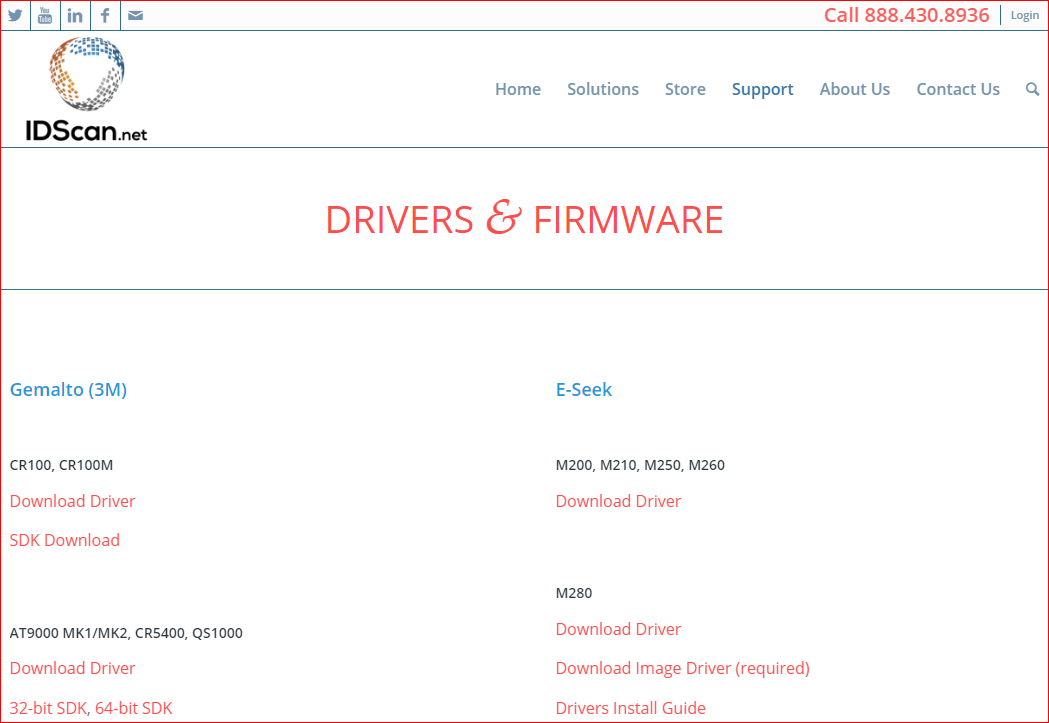This screenshot has width=1049, height=723.
Task: Click the CR100, CR100M model text
Action: coord(61,465)
